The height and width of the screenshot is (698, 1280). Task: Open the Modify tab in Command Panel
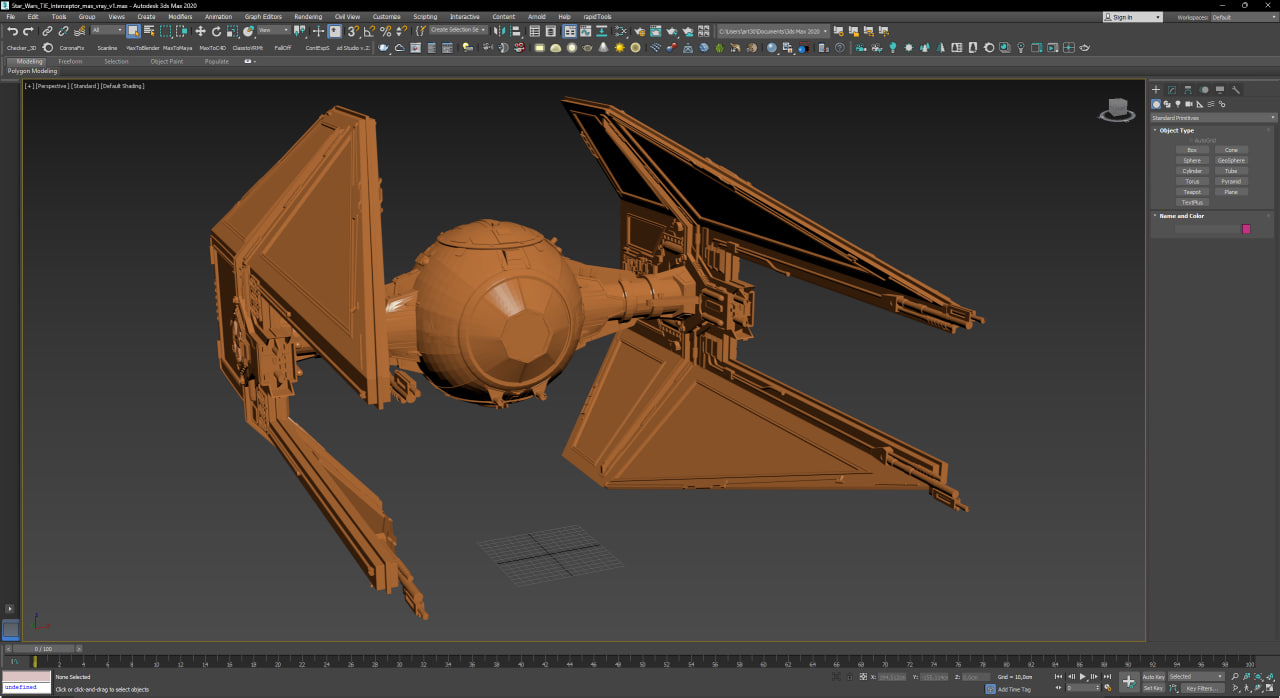click(1172, 90)
